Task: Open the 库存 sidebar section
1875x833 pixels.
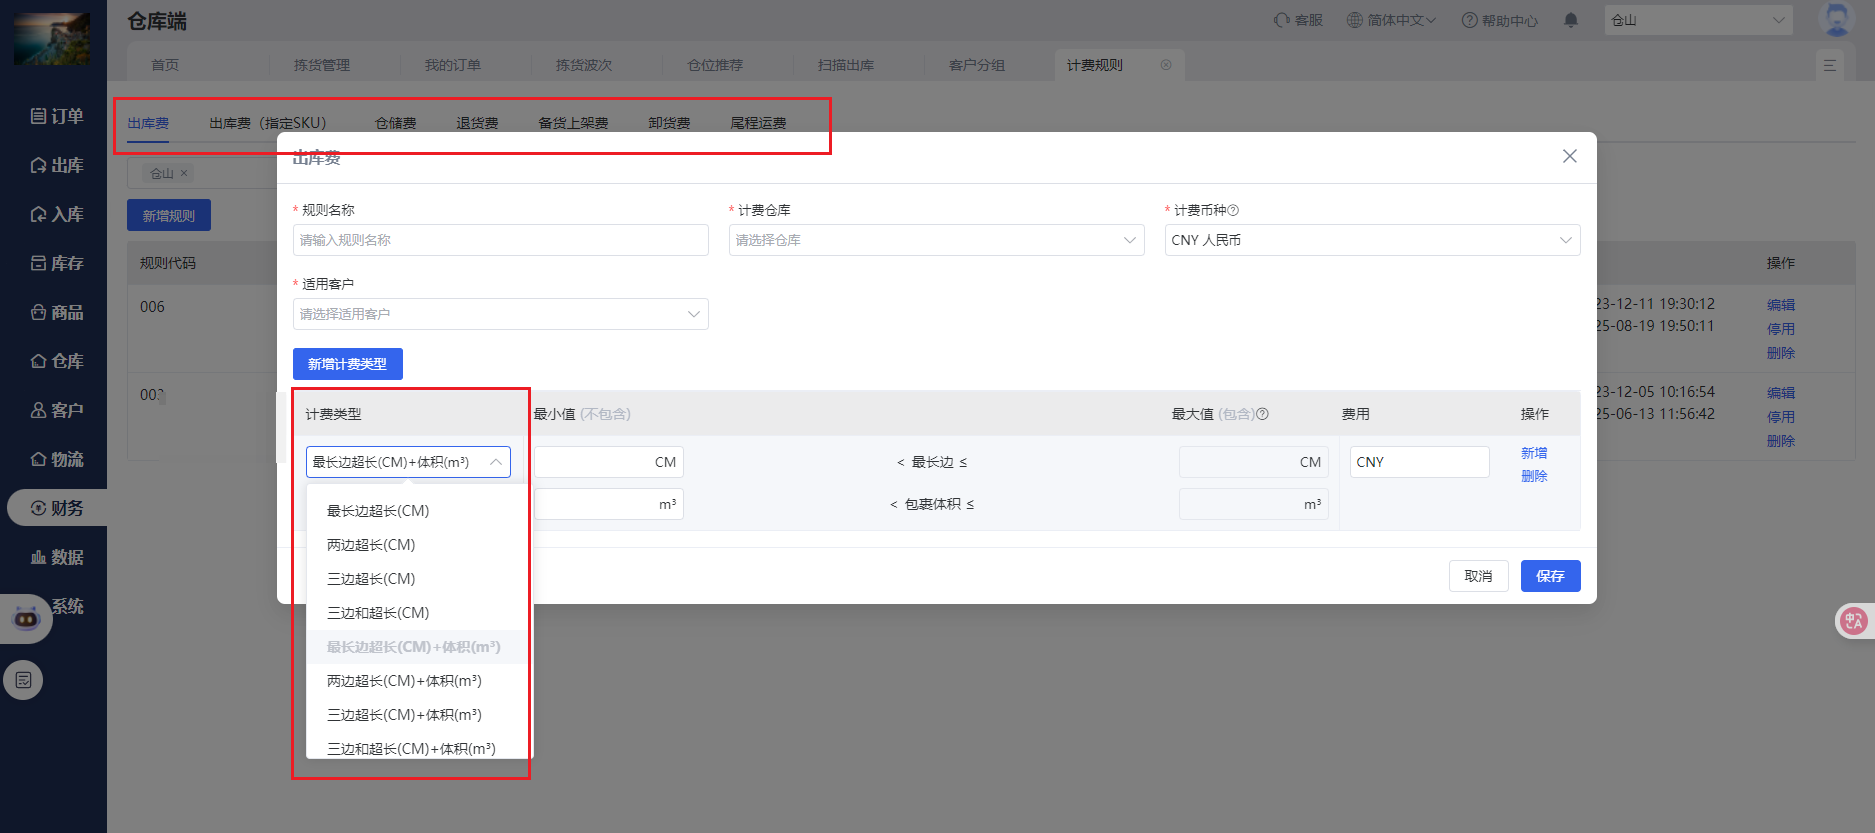Action: click(x=57, y=263)
